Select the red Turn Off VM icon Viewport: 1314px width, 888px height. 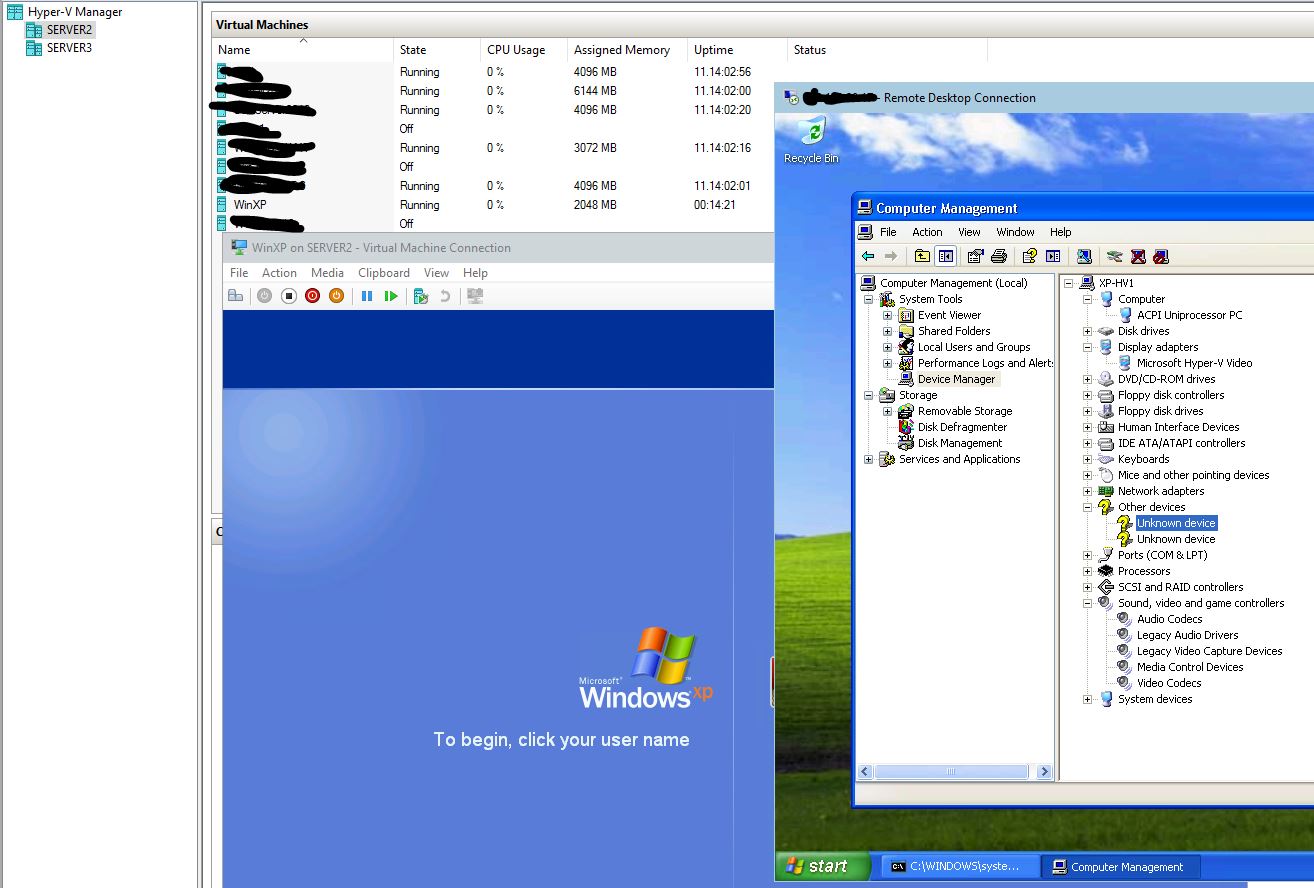click(313, 295)
